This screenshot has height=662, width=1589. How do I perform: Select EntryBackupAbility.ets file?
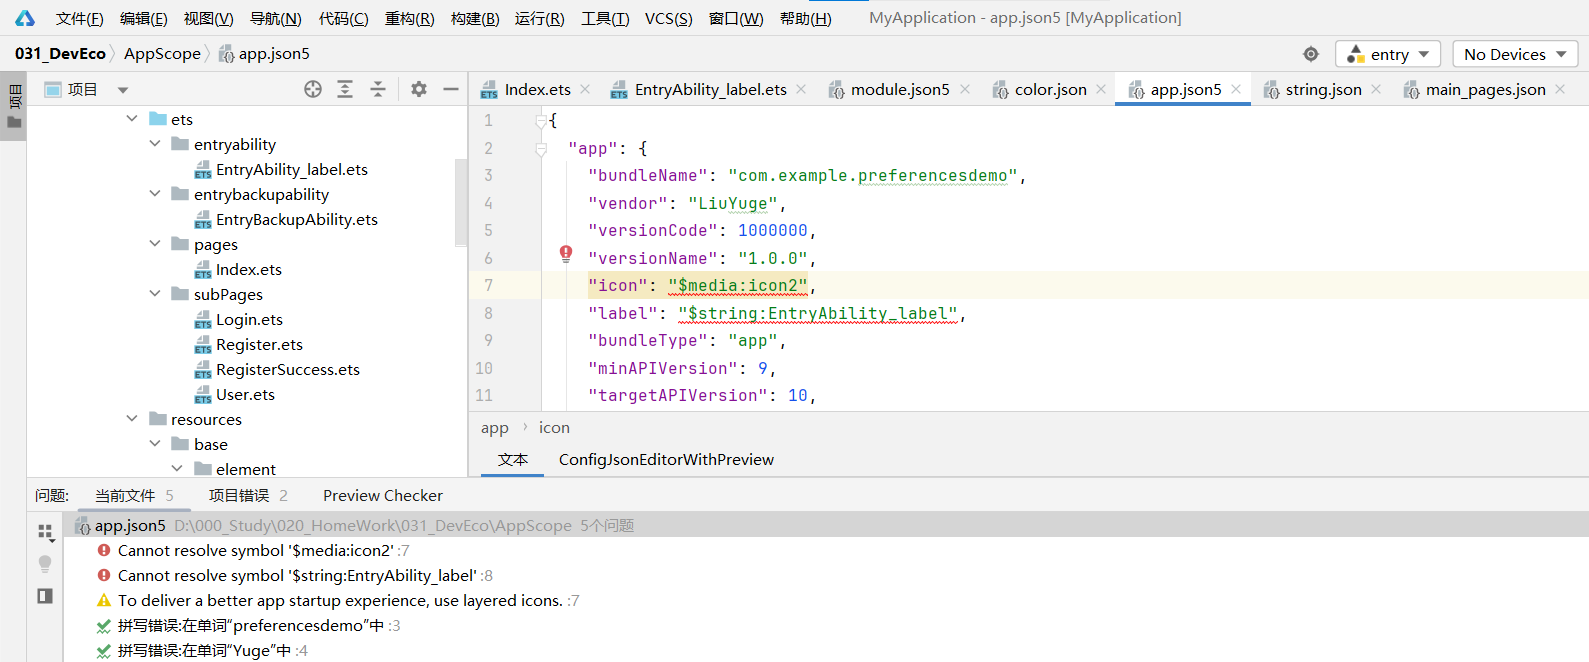coord(296,219)
